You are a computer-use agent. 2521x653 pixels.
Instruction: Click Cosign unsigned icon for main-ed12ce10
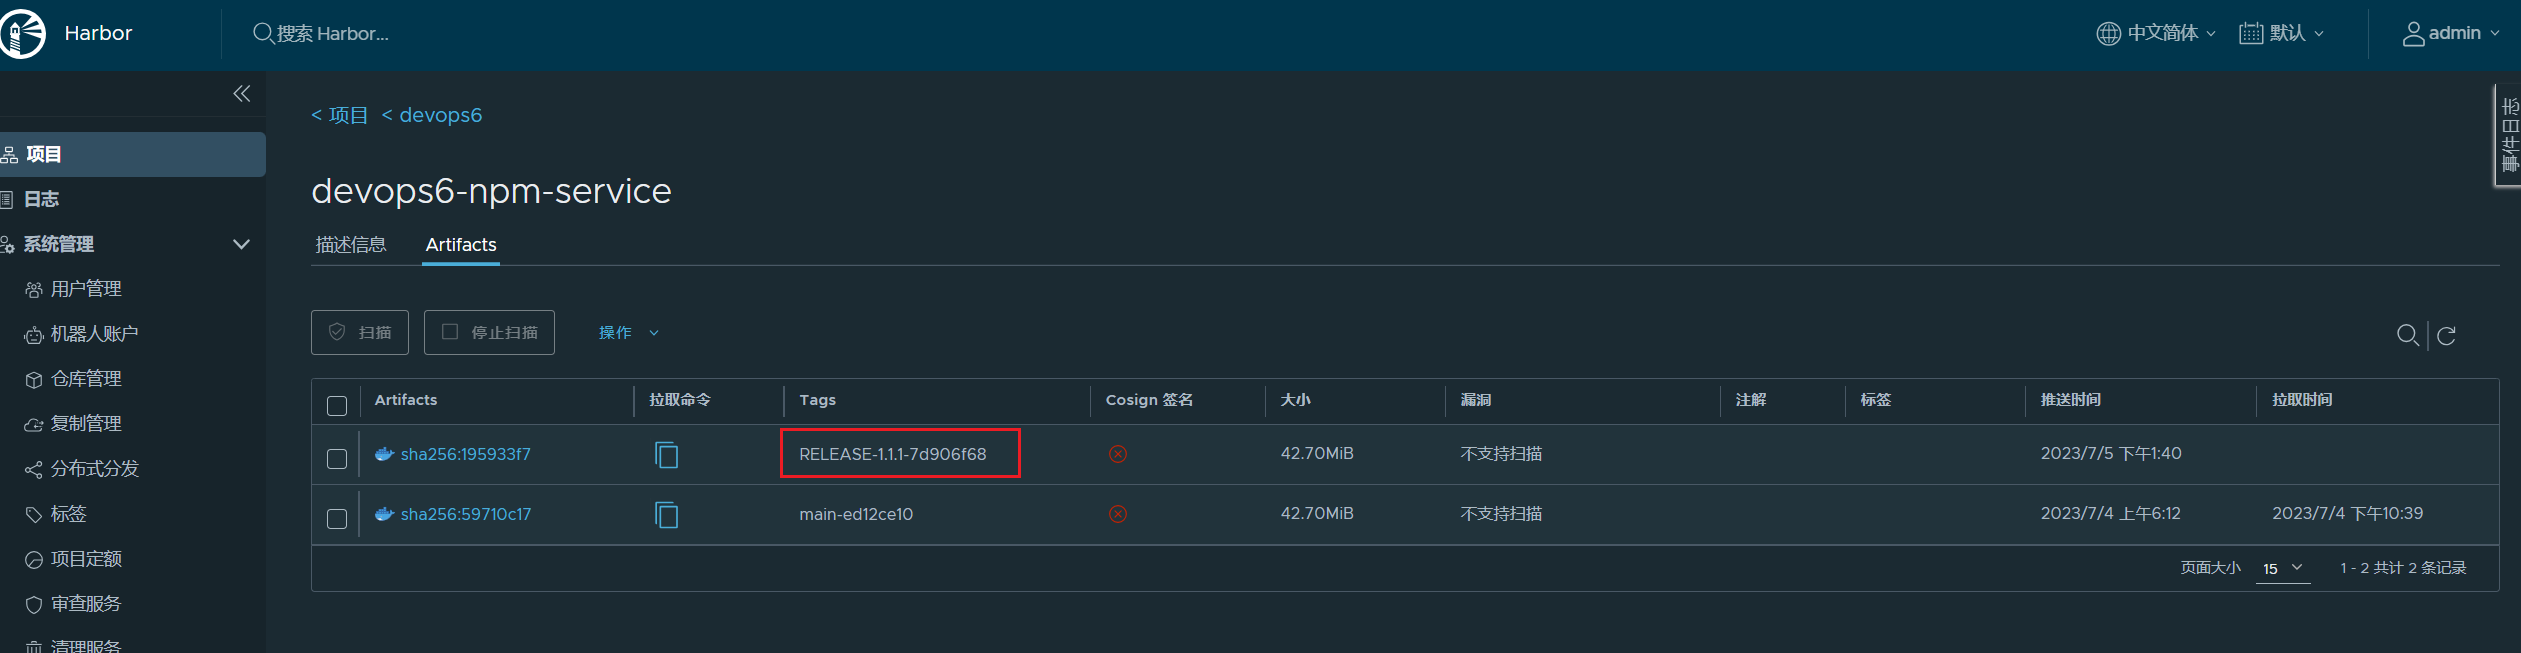click(x=1118, y=514)
